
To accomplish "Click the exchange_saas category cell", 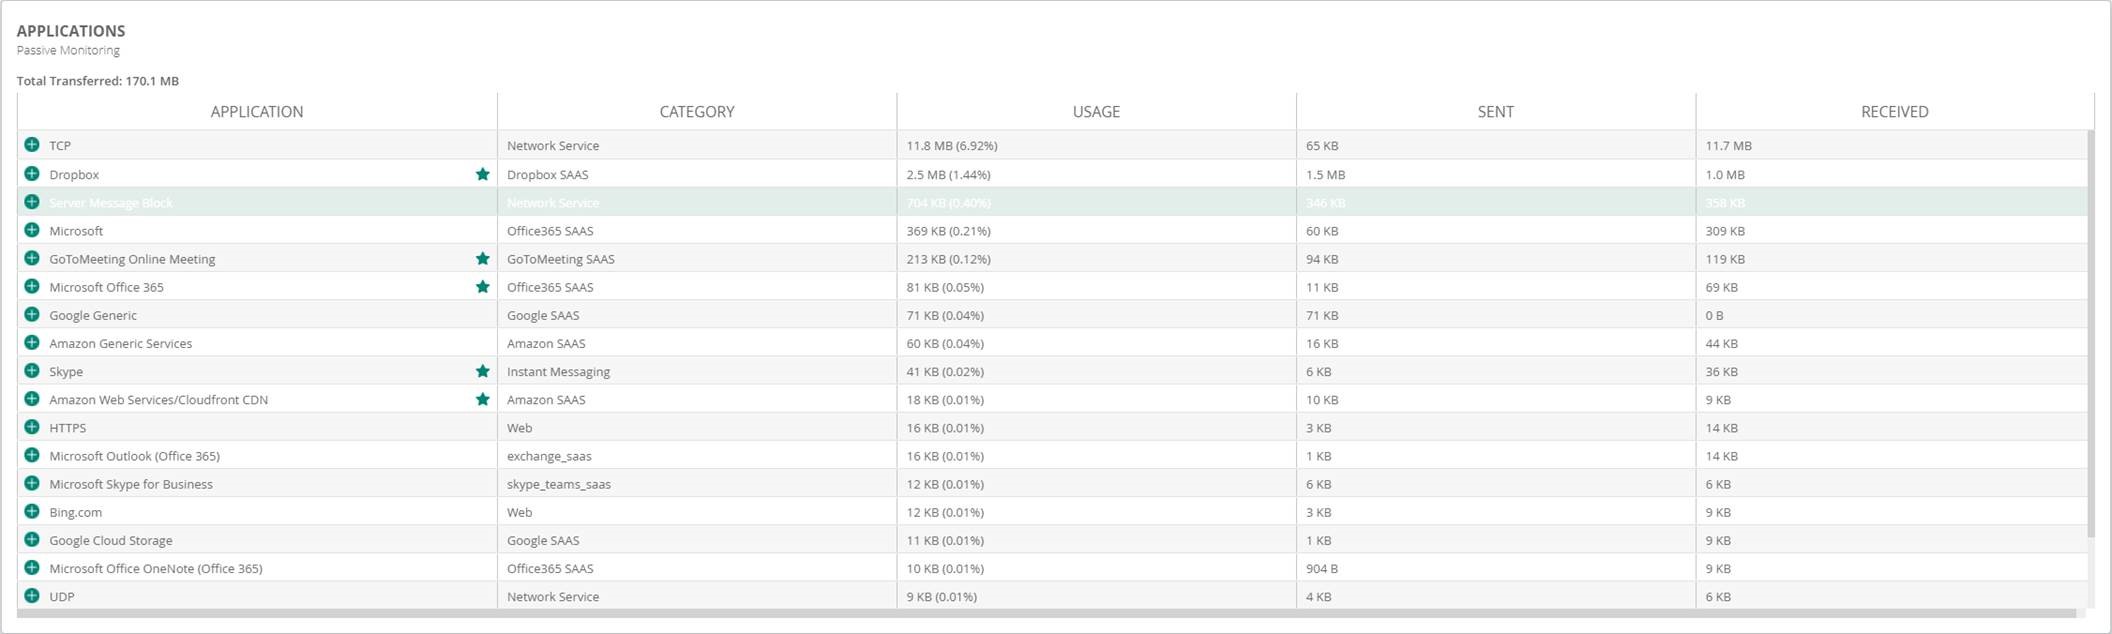I will pos(697,456).
